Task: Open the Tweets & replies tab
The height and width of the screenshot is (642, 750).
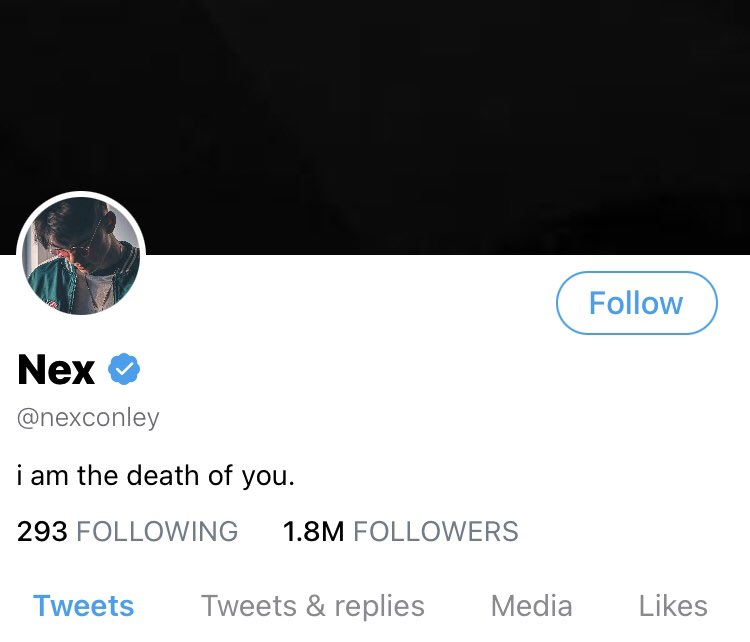Action: tap(313, 607)
